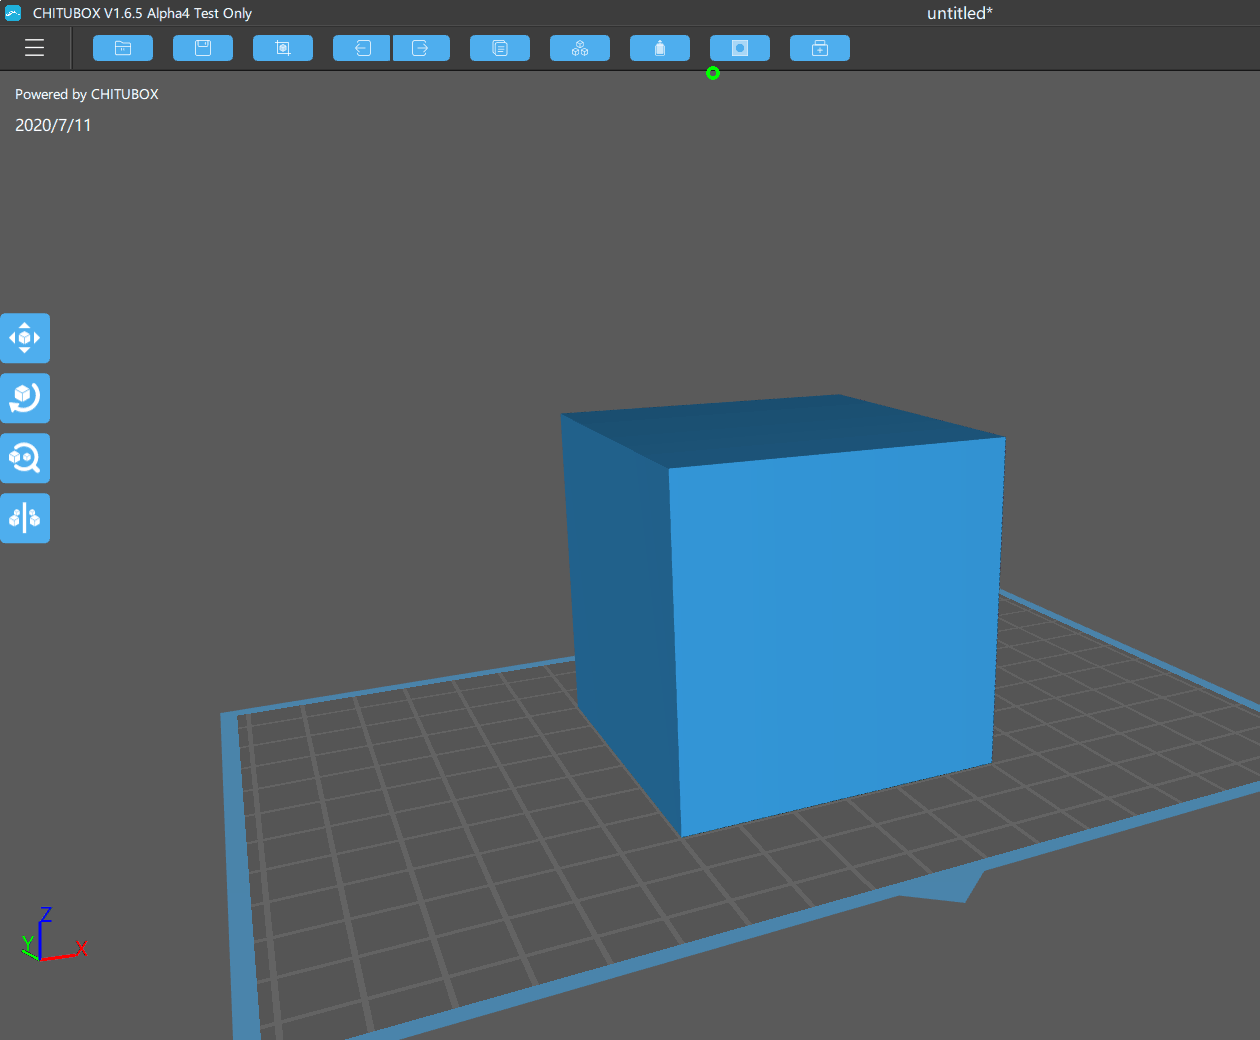Select the Mirror tool in the sidebar
Viewport: 1260px width, 1040px height.
point(25,518)
